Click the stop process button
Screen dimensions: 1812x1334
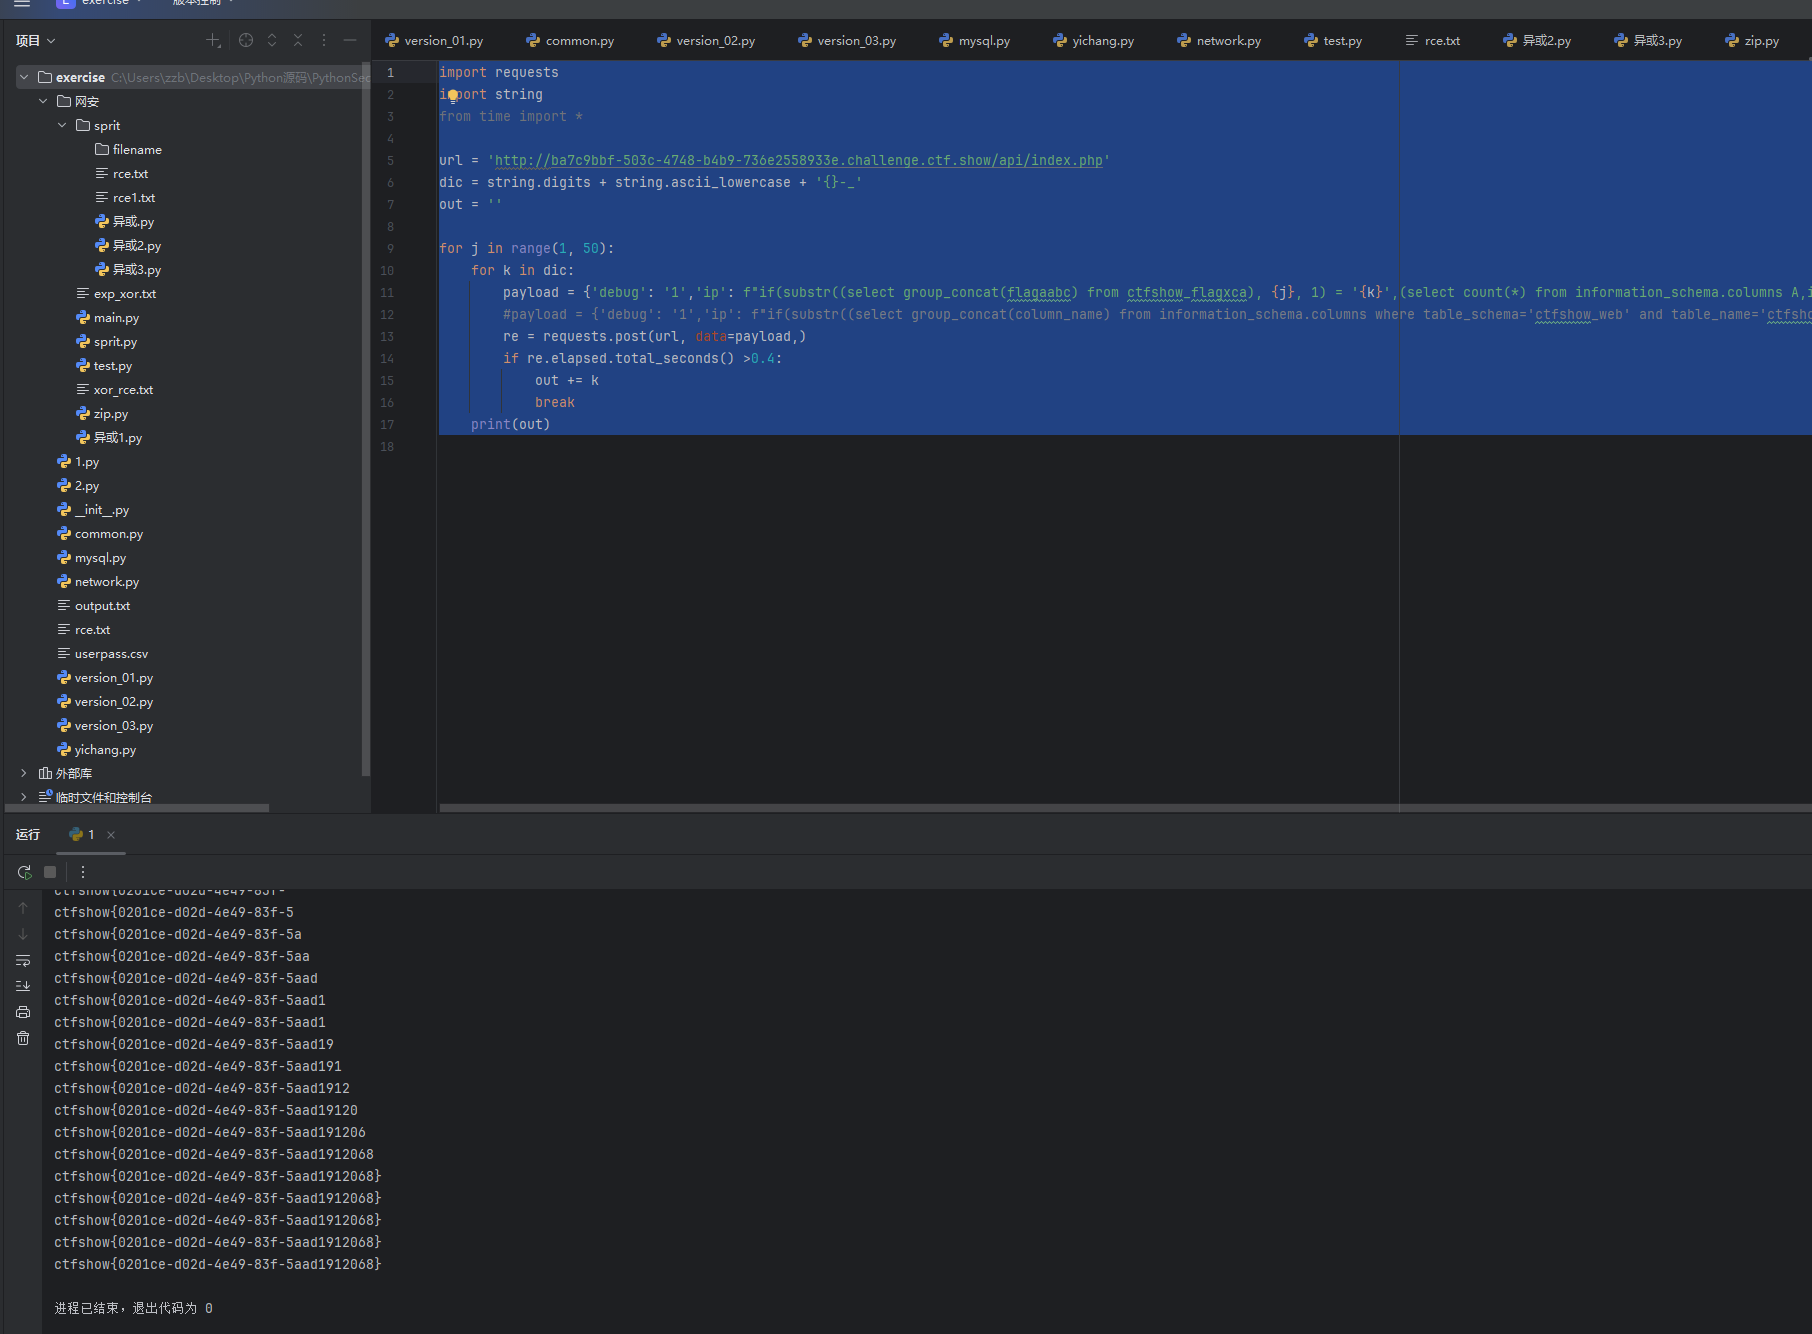50,872
